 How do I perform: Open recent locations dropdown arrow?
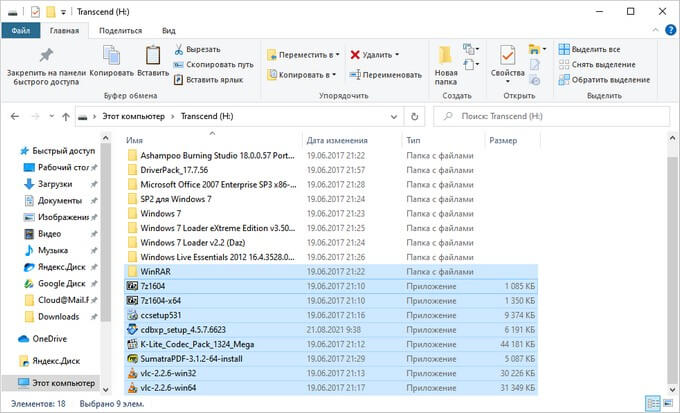tap(52, 116)
